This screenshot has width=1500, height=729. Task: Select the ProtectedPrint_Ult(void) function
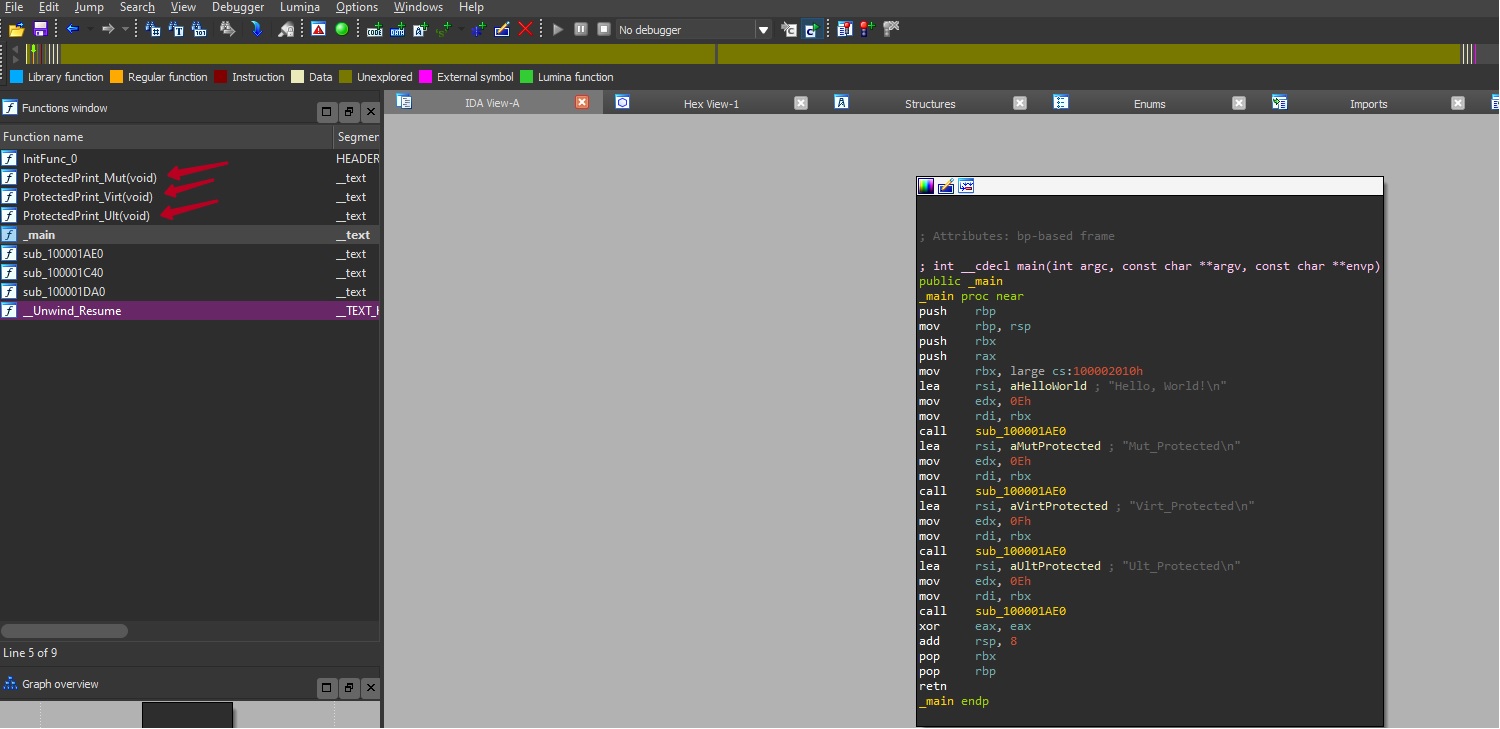tap(190, 216)
